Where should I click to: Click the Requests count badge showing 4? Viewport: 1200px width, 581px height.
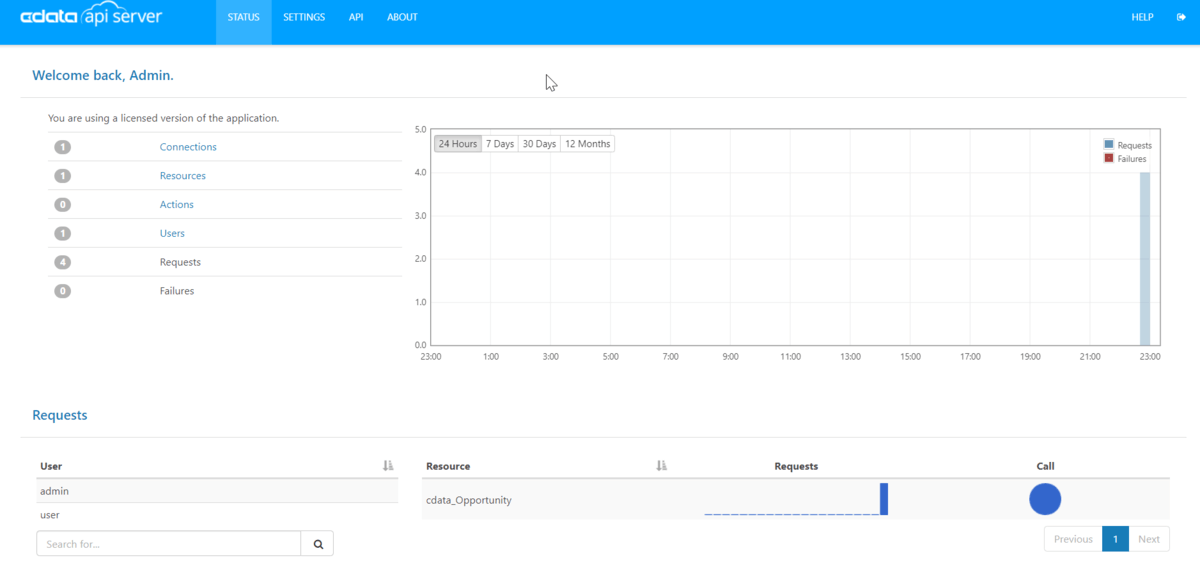pos(63,262)
